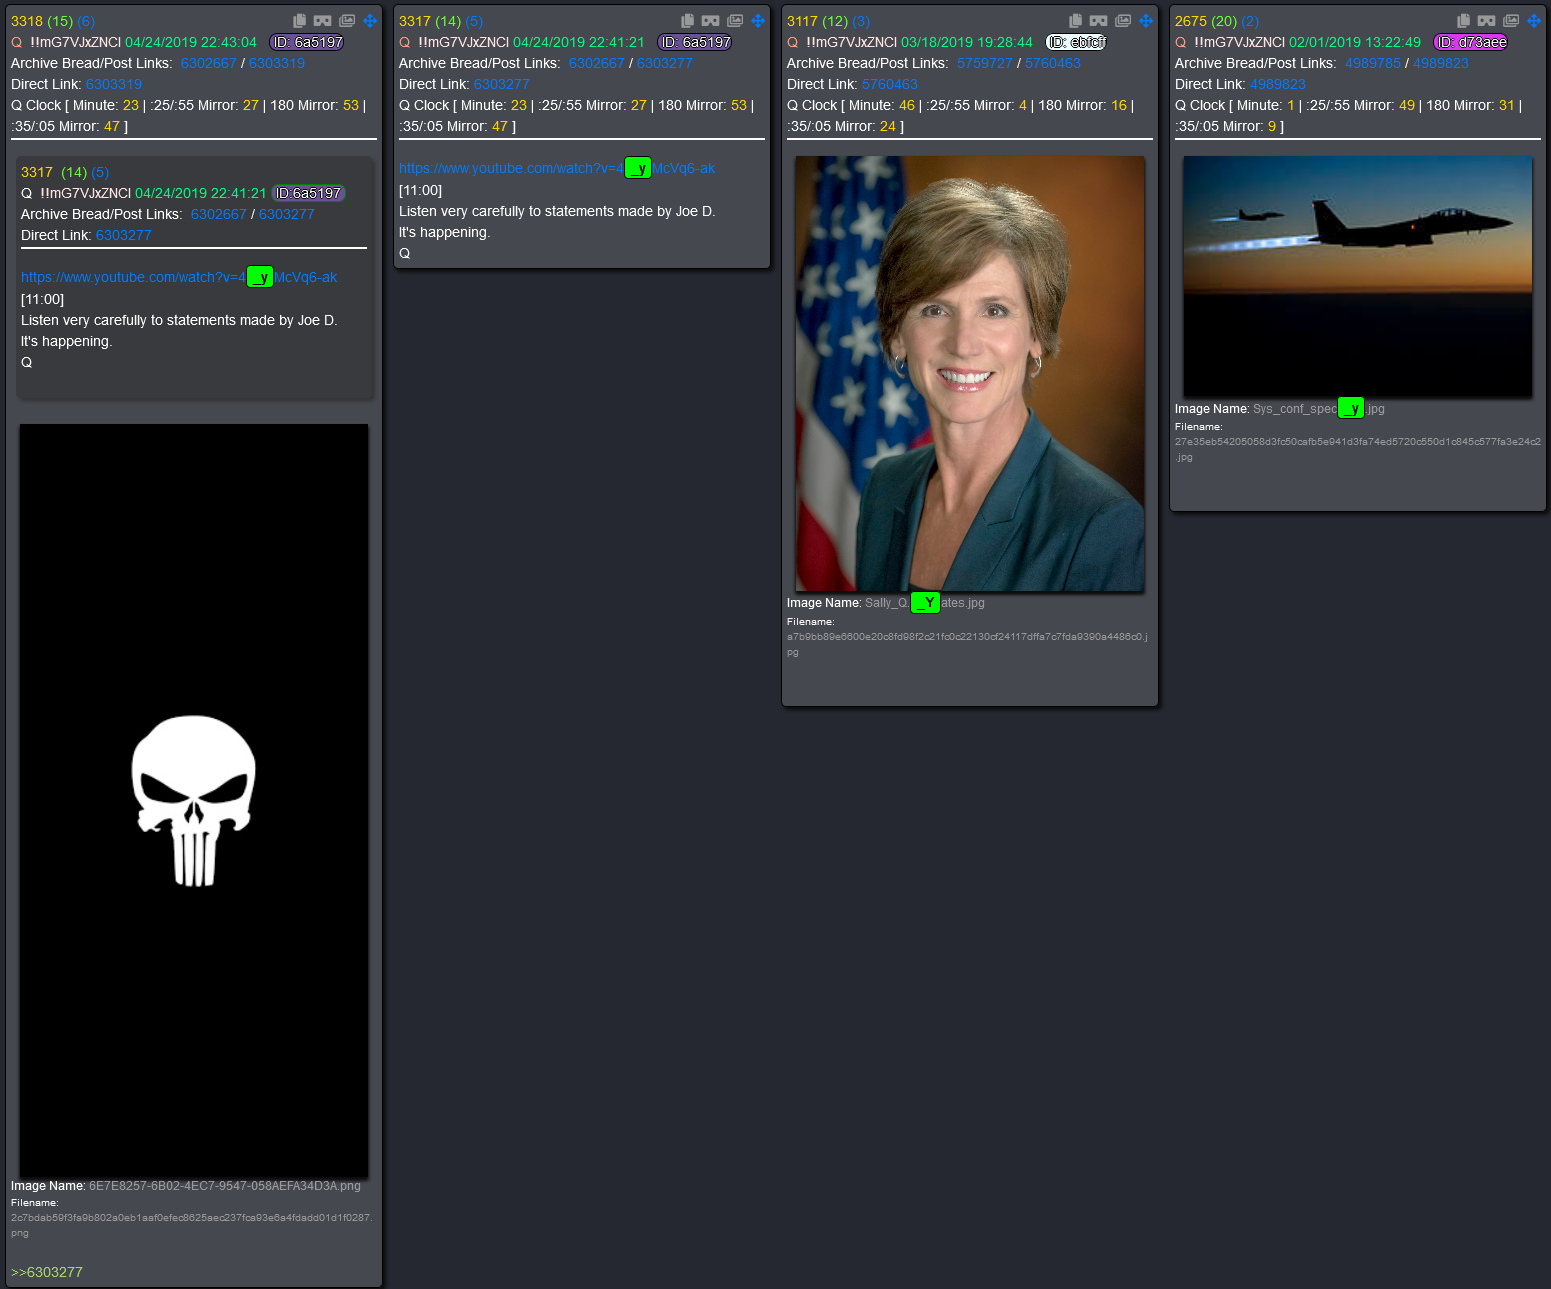Viewport: 1551px width, 1289px height.
Task: Open YouTube link in the second post body
Action: 557,168
